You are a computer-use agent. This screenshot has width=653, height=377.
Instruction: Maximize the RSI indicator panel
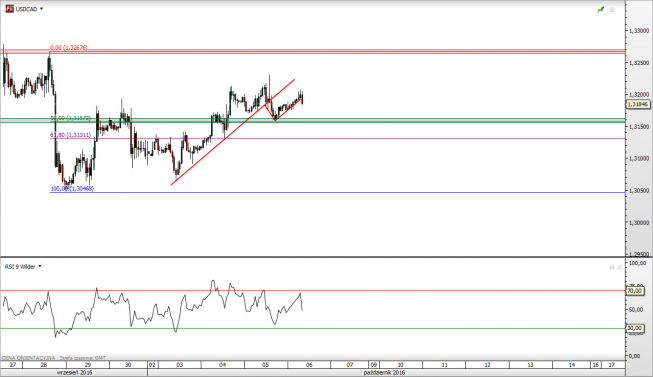pyautogui.click(x=612, y=267)
